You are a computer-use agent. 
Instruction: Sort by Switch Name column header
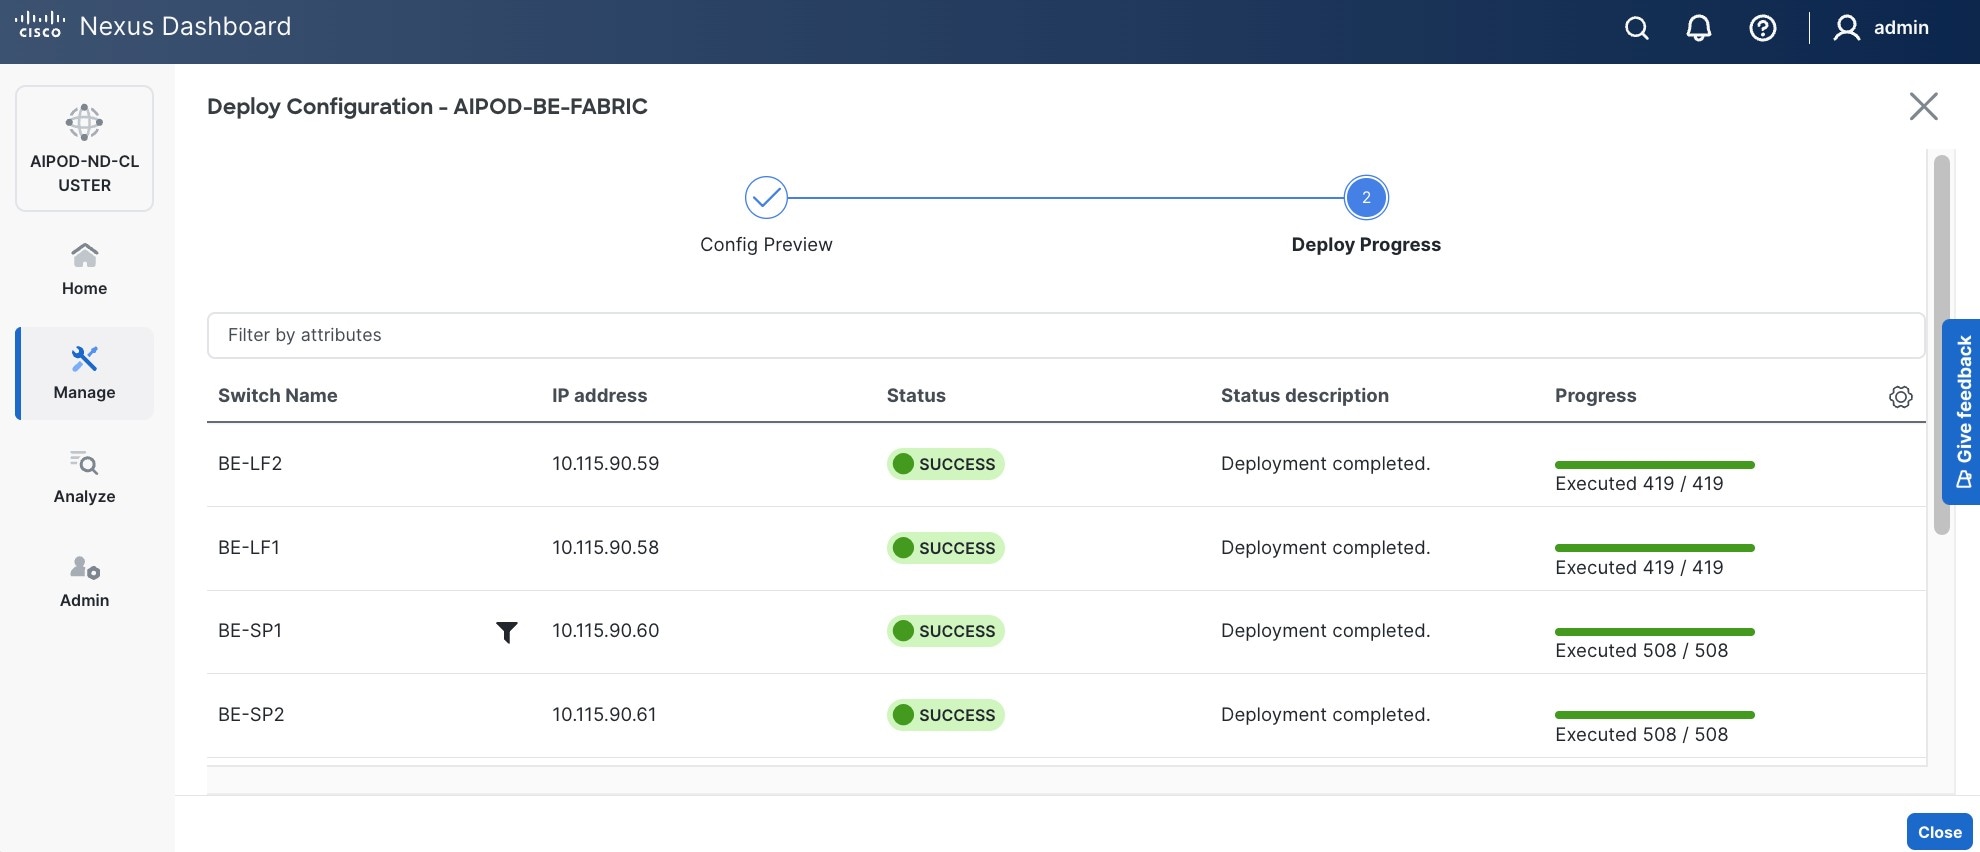coord(278,396)
